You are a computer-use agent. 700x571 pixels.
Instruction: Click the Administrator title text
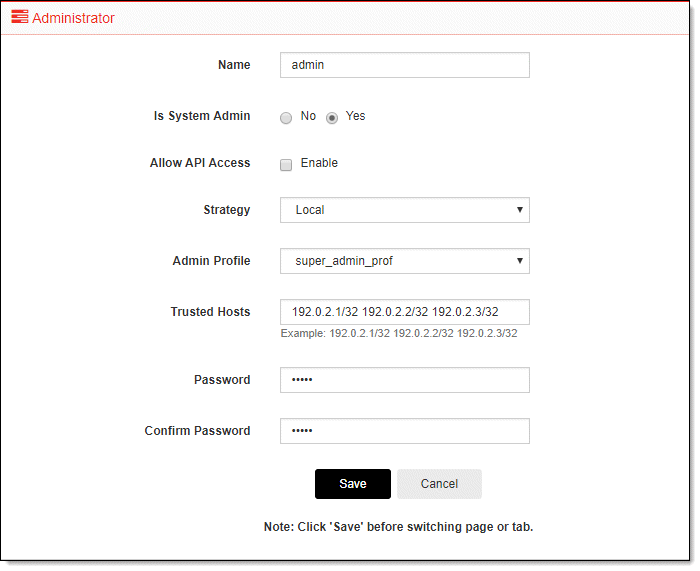[73, 18]
